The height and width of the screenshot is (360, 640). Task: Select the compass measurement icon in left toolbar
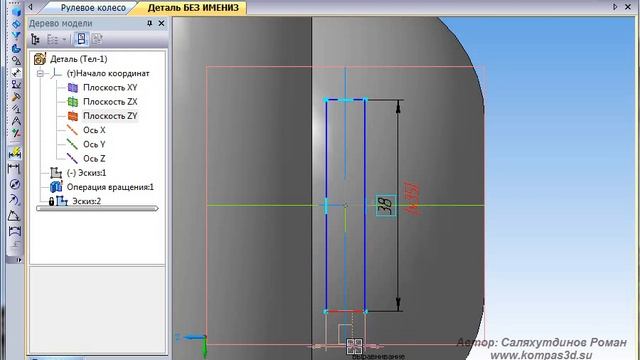pyautogui.click(x=16, y=121)
